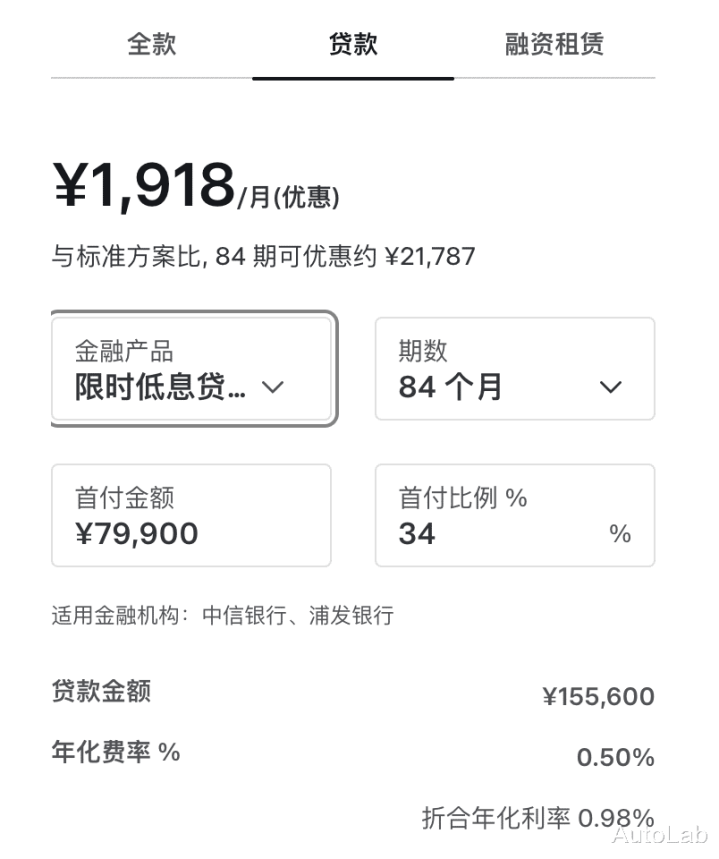This screenshot has height=859, width=719.
Task: Click the 贷款金额 label
Action: click(101, 691)
